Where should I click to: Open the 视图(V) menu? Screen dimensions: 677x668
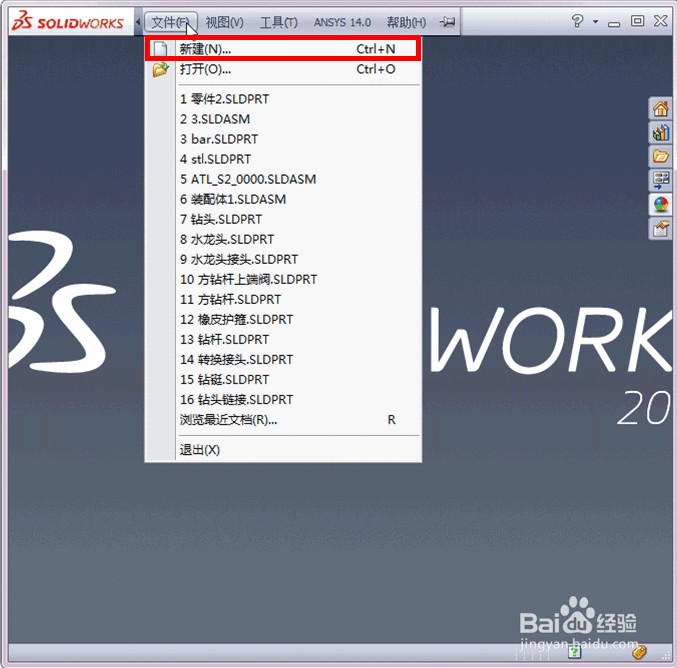pyautogui.click(x=225, y=22)
